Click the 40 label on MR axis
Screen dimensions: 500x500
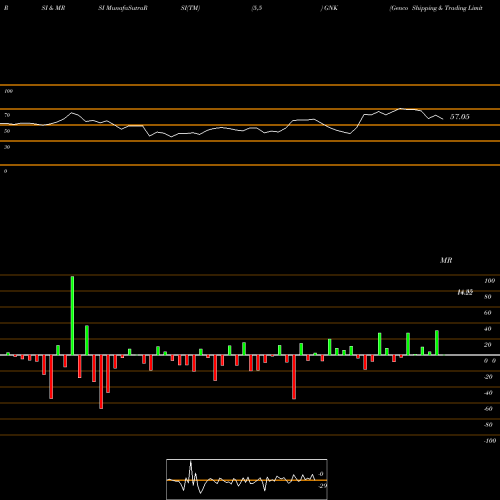pos(488,329)
